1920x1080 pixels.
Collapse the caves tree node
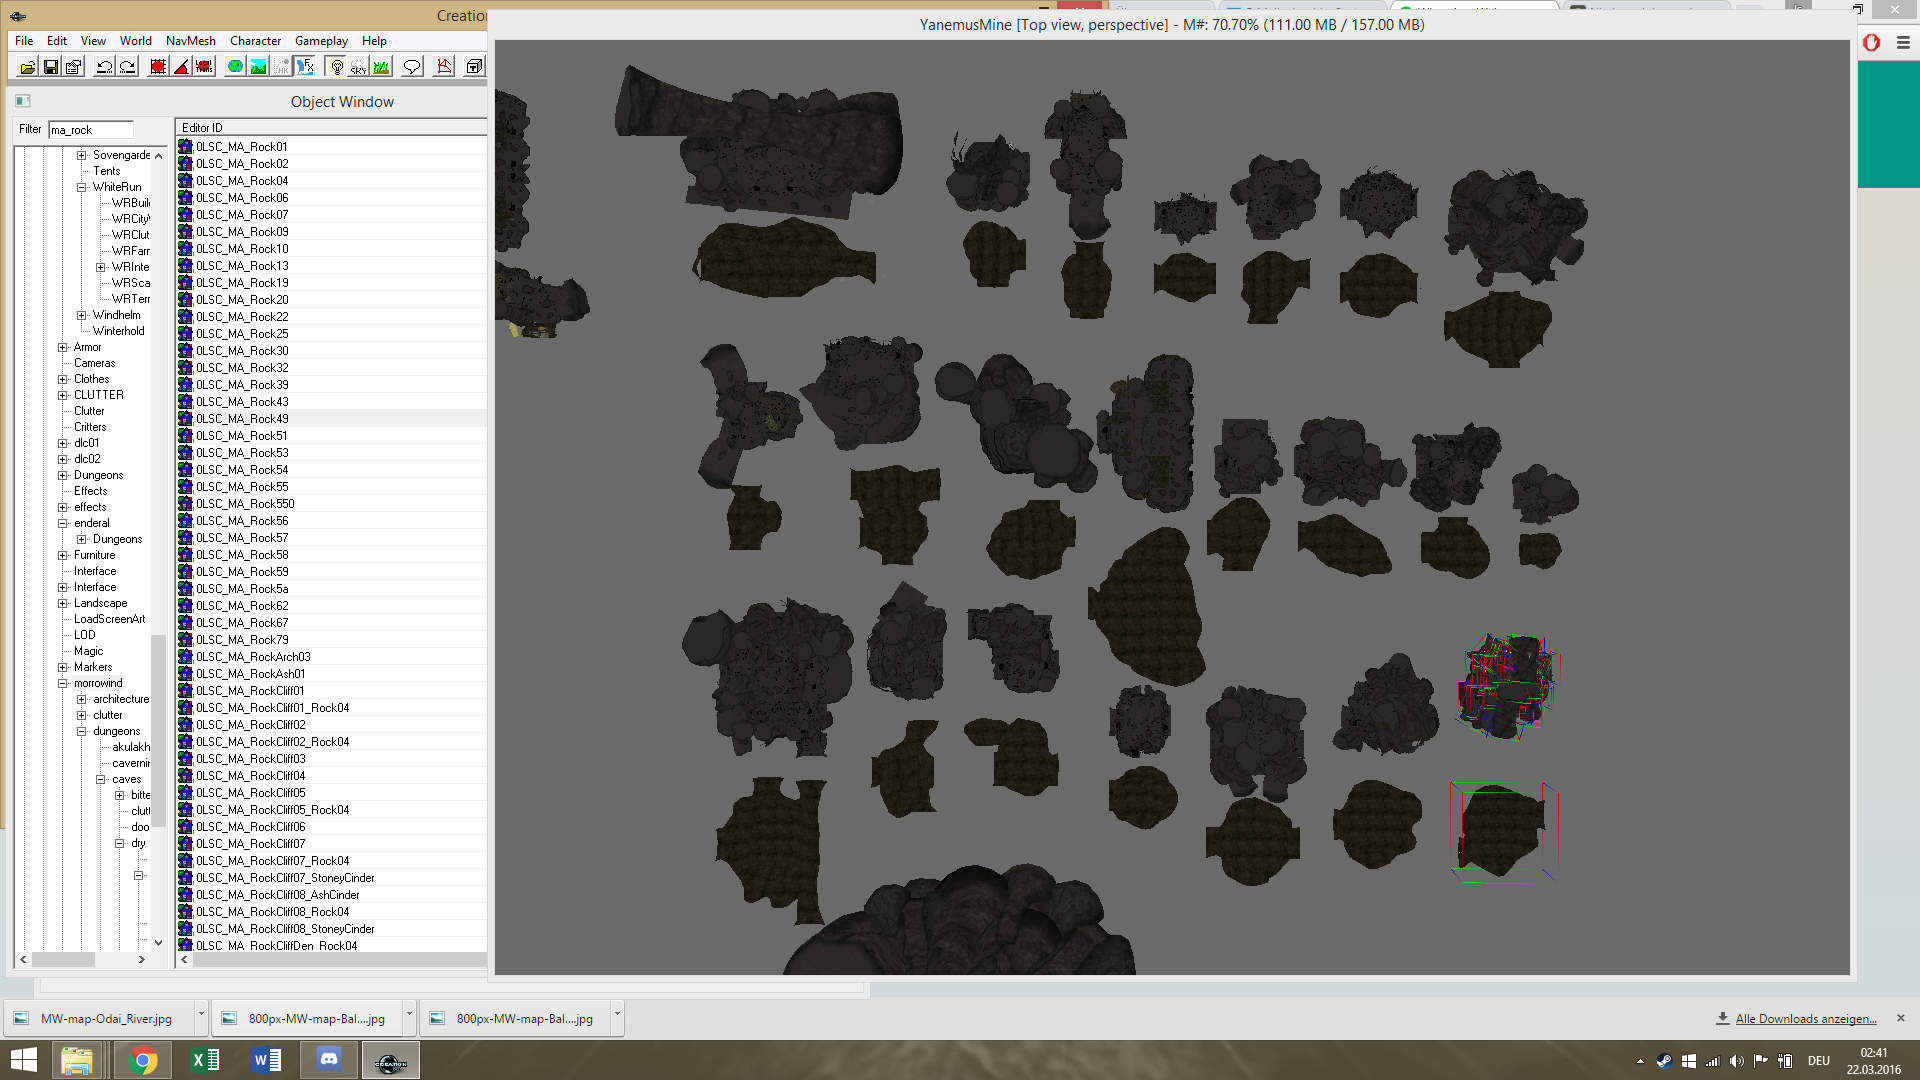(101, 779)
